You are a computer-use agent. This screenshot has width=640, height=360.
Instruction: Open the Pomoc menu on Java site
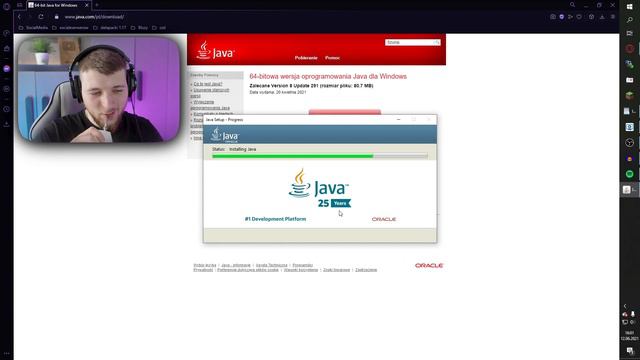pyautogui.click(x=332, y=58)
